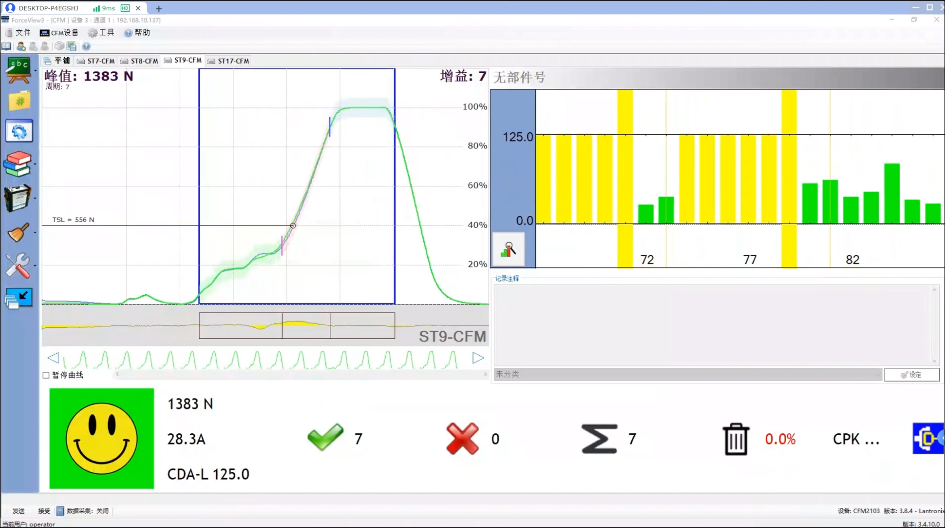
Task: Open the yellow hash folder icon
Action: [19, 100]
